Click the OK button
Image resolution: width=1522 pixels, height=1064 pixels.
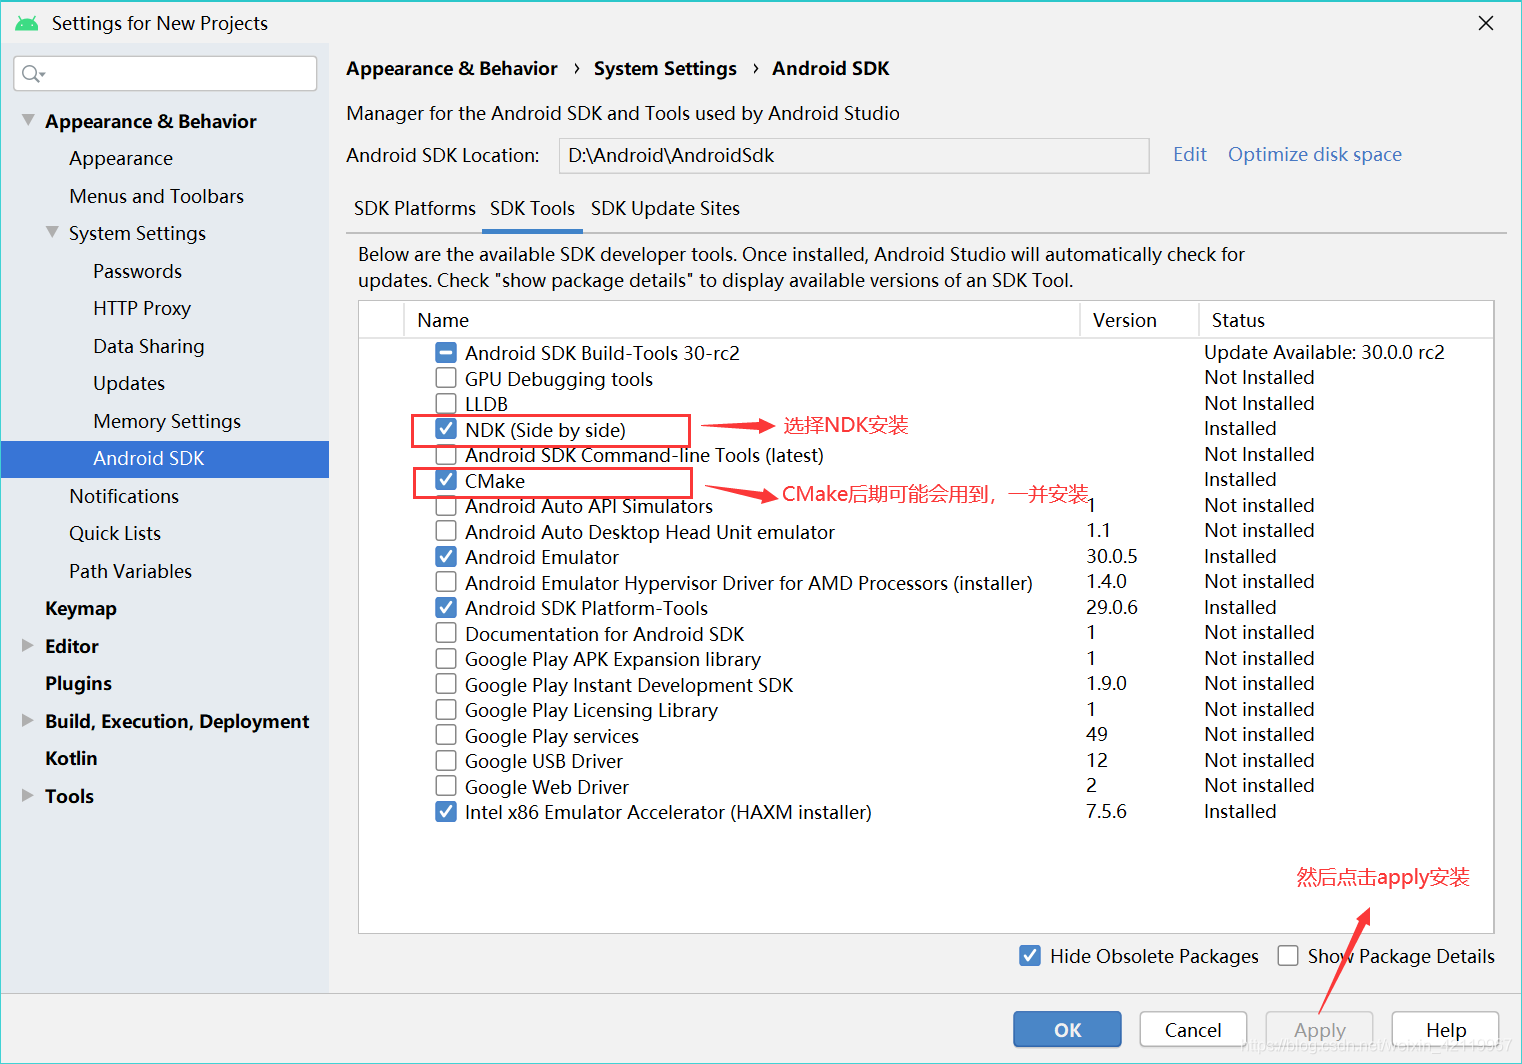pos(1067,1030)
